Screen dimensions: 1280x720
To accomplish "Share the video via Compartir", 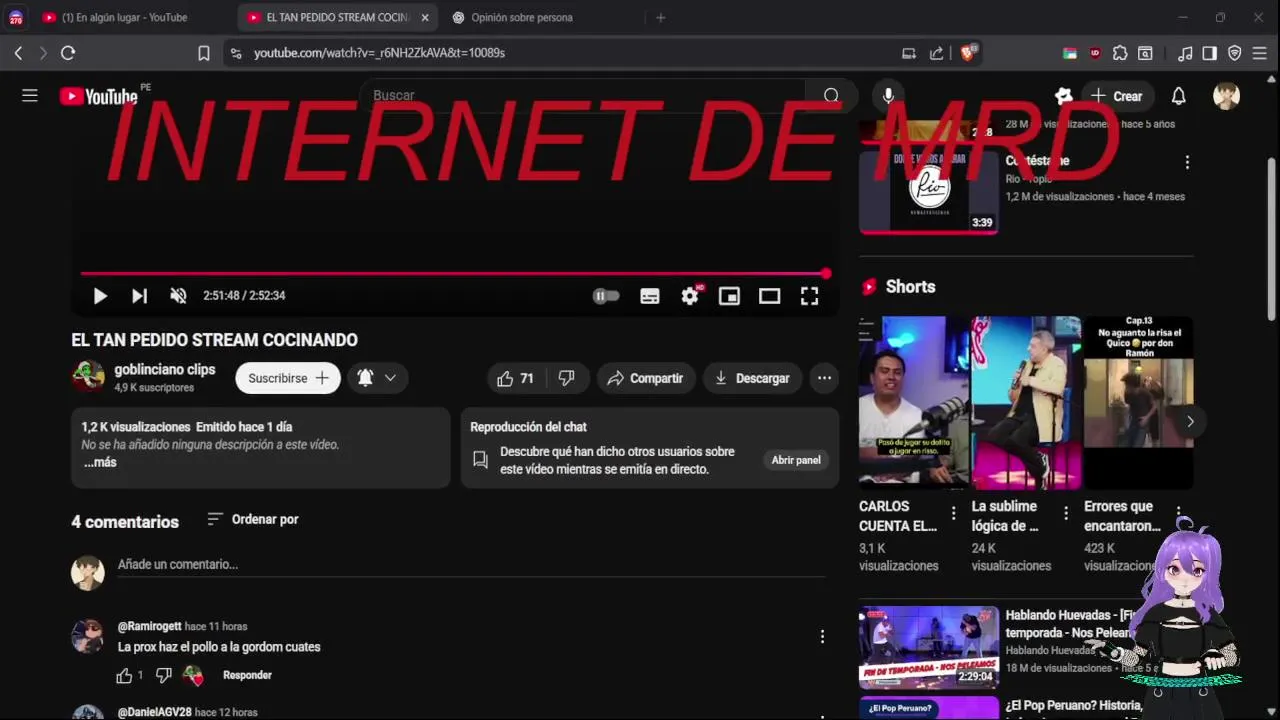I will tap(646, 378).
